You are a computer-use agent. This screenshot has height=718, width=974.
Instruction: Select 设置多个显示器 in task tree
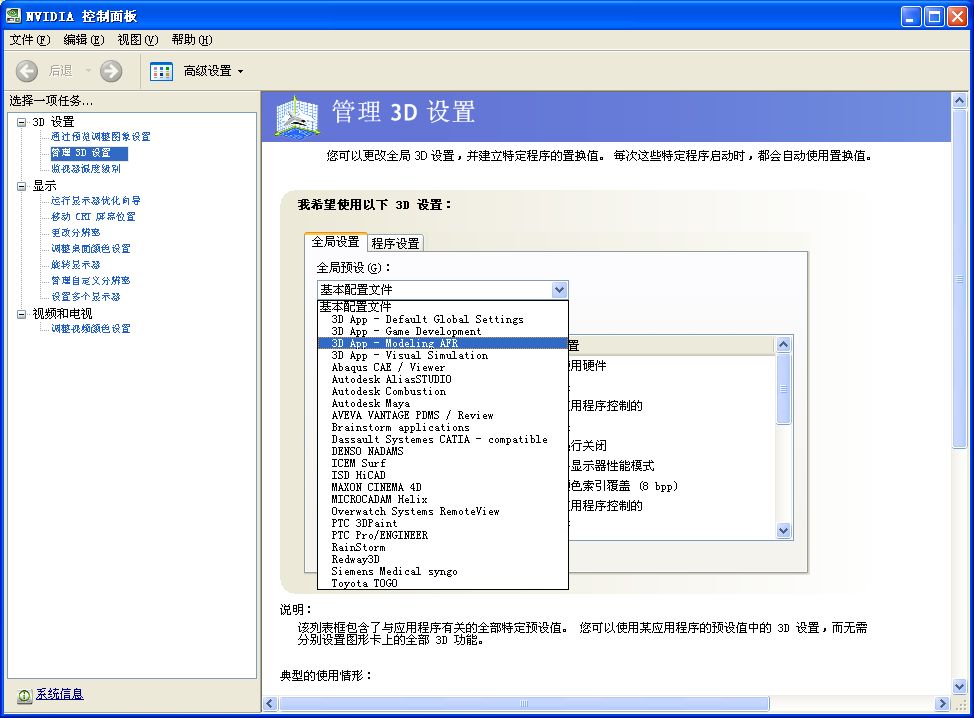click(86, 297)
